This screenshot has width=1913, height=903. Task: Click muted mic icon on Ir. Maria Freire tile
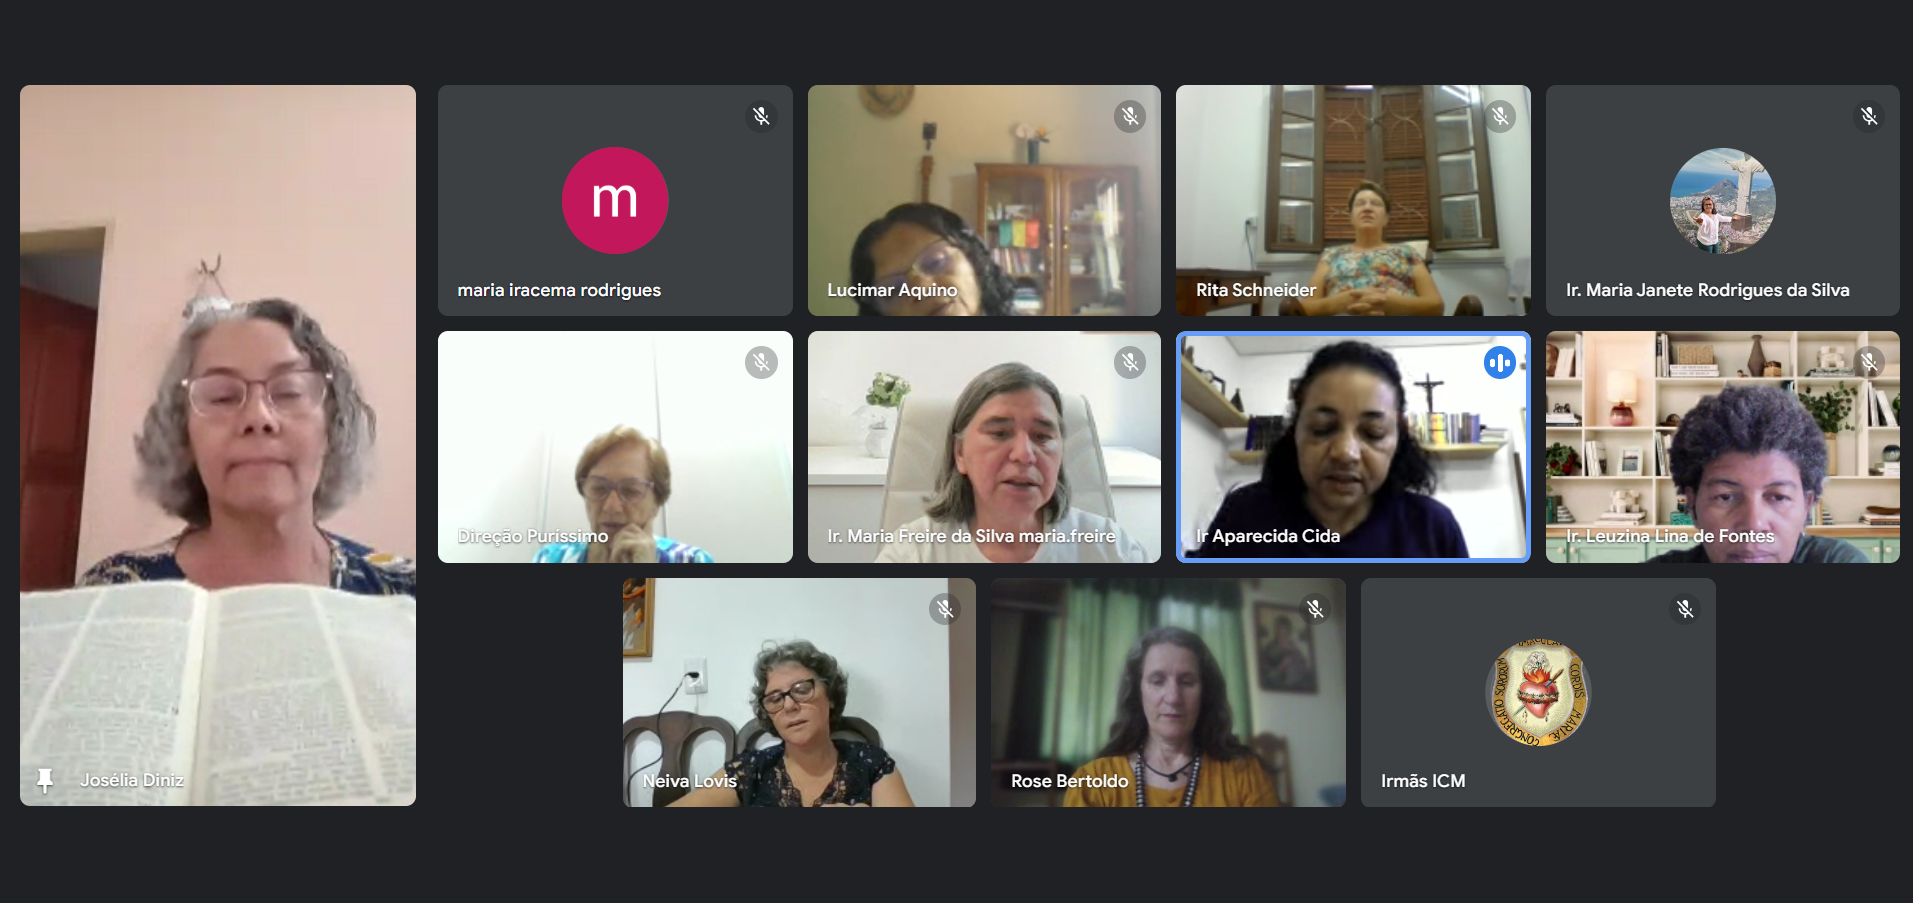[x=1130, y=362]
